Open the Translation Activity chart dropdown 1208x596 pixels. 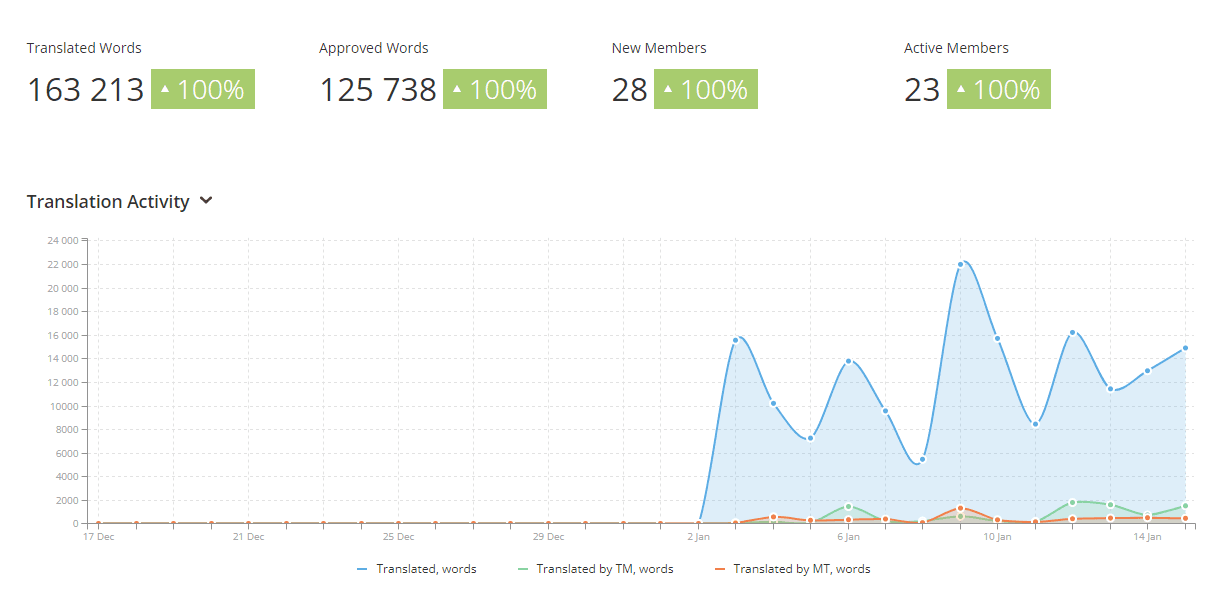[x=206, y=201]
